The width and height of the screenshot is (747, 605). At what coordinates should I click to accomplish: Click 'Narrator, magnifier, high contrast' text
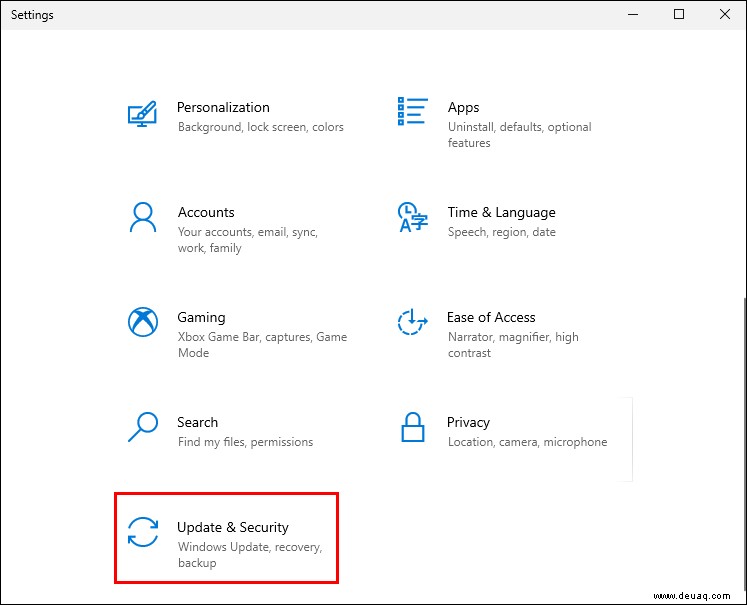click(x=513, y=345)
